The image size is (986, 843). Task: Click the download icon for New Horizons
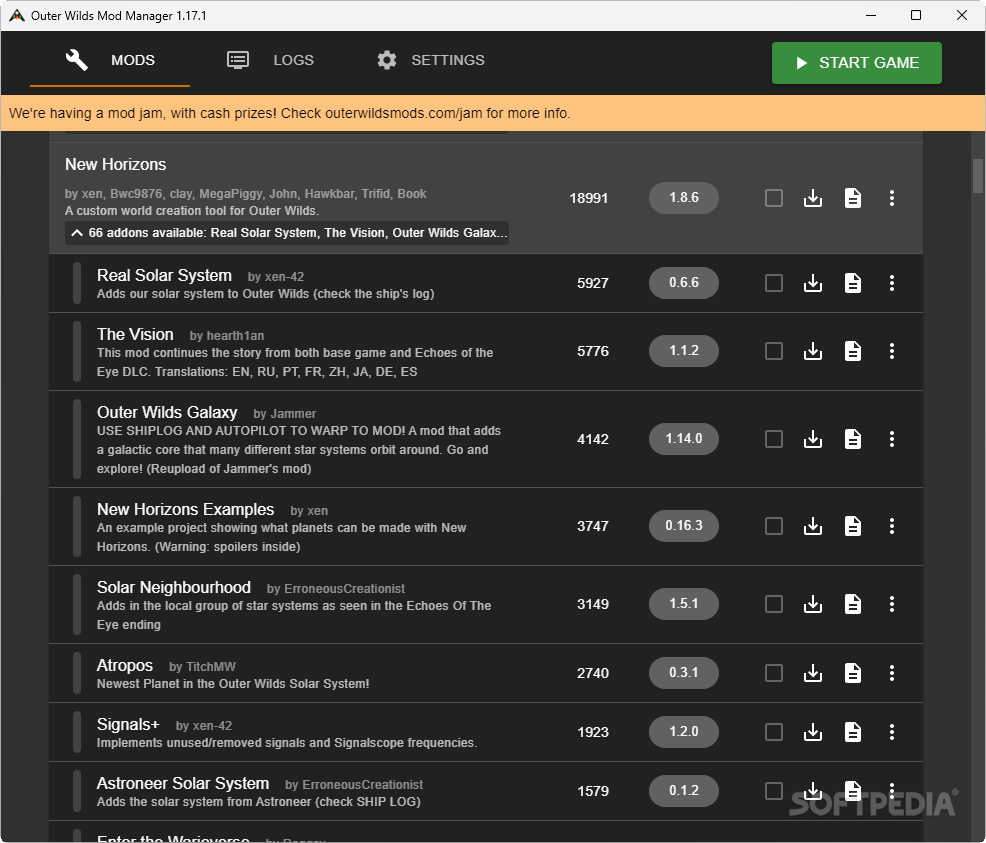[x=812, y=198]
